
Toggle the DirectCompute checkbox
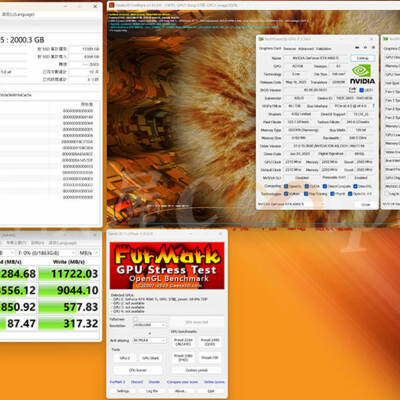325,186
